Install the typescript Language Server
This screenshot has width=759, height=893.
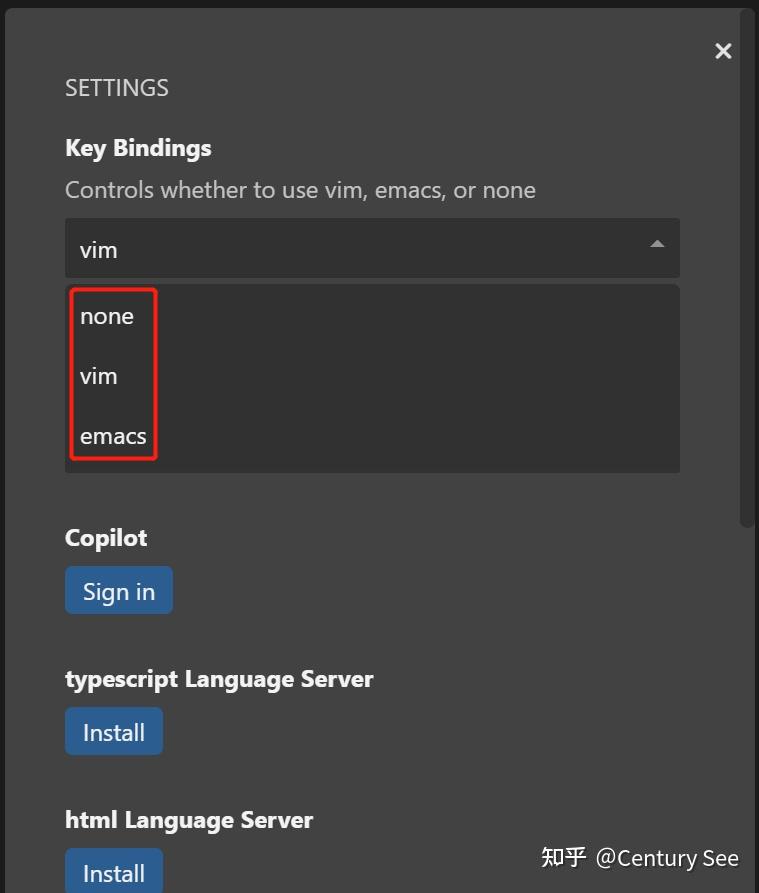pos(113,731)
